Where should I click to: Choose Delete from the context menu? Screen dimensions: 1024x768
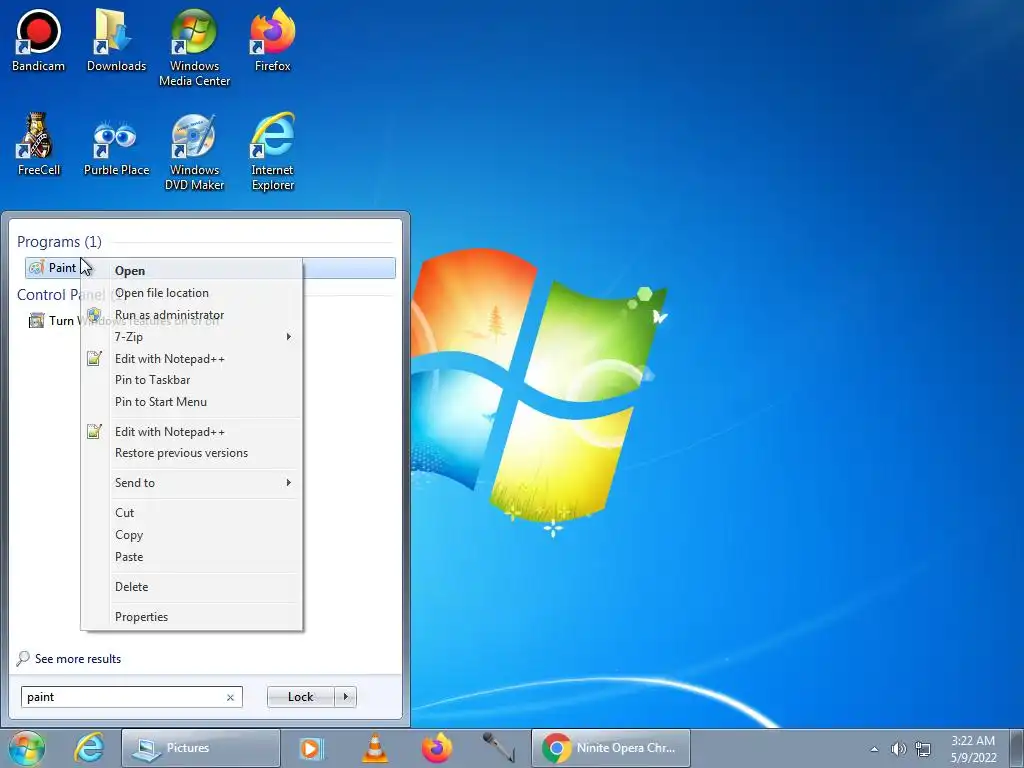click(x=192, y=586)
